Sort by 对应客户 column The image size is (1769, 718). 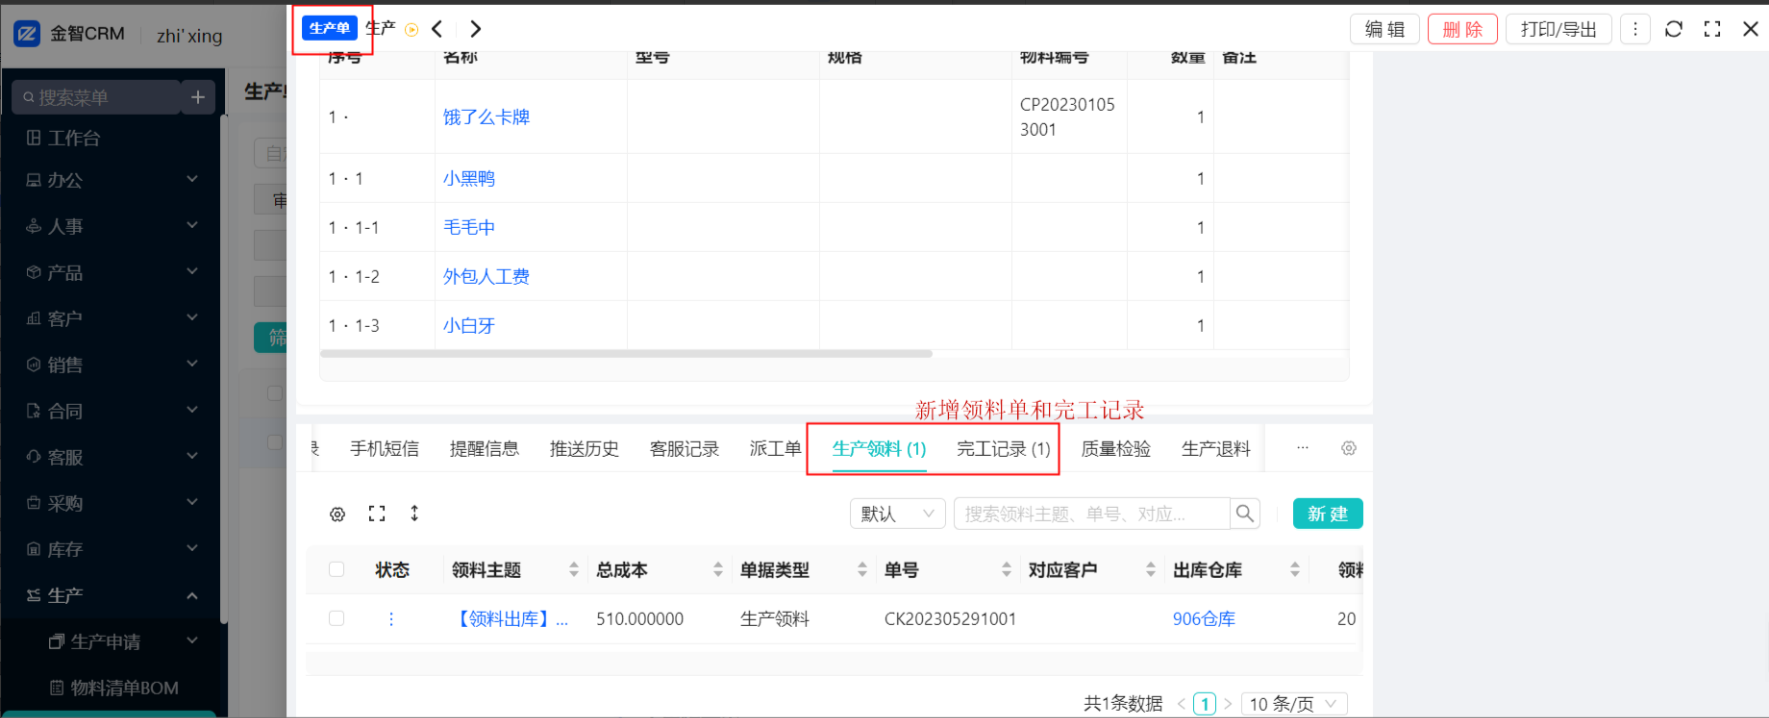[x=1151, y=569]
